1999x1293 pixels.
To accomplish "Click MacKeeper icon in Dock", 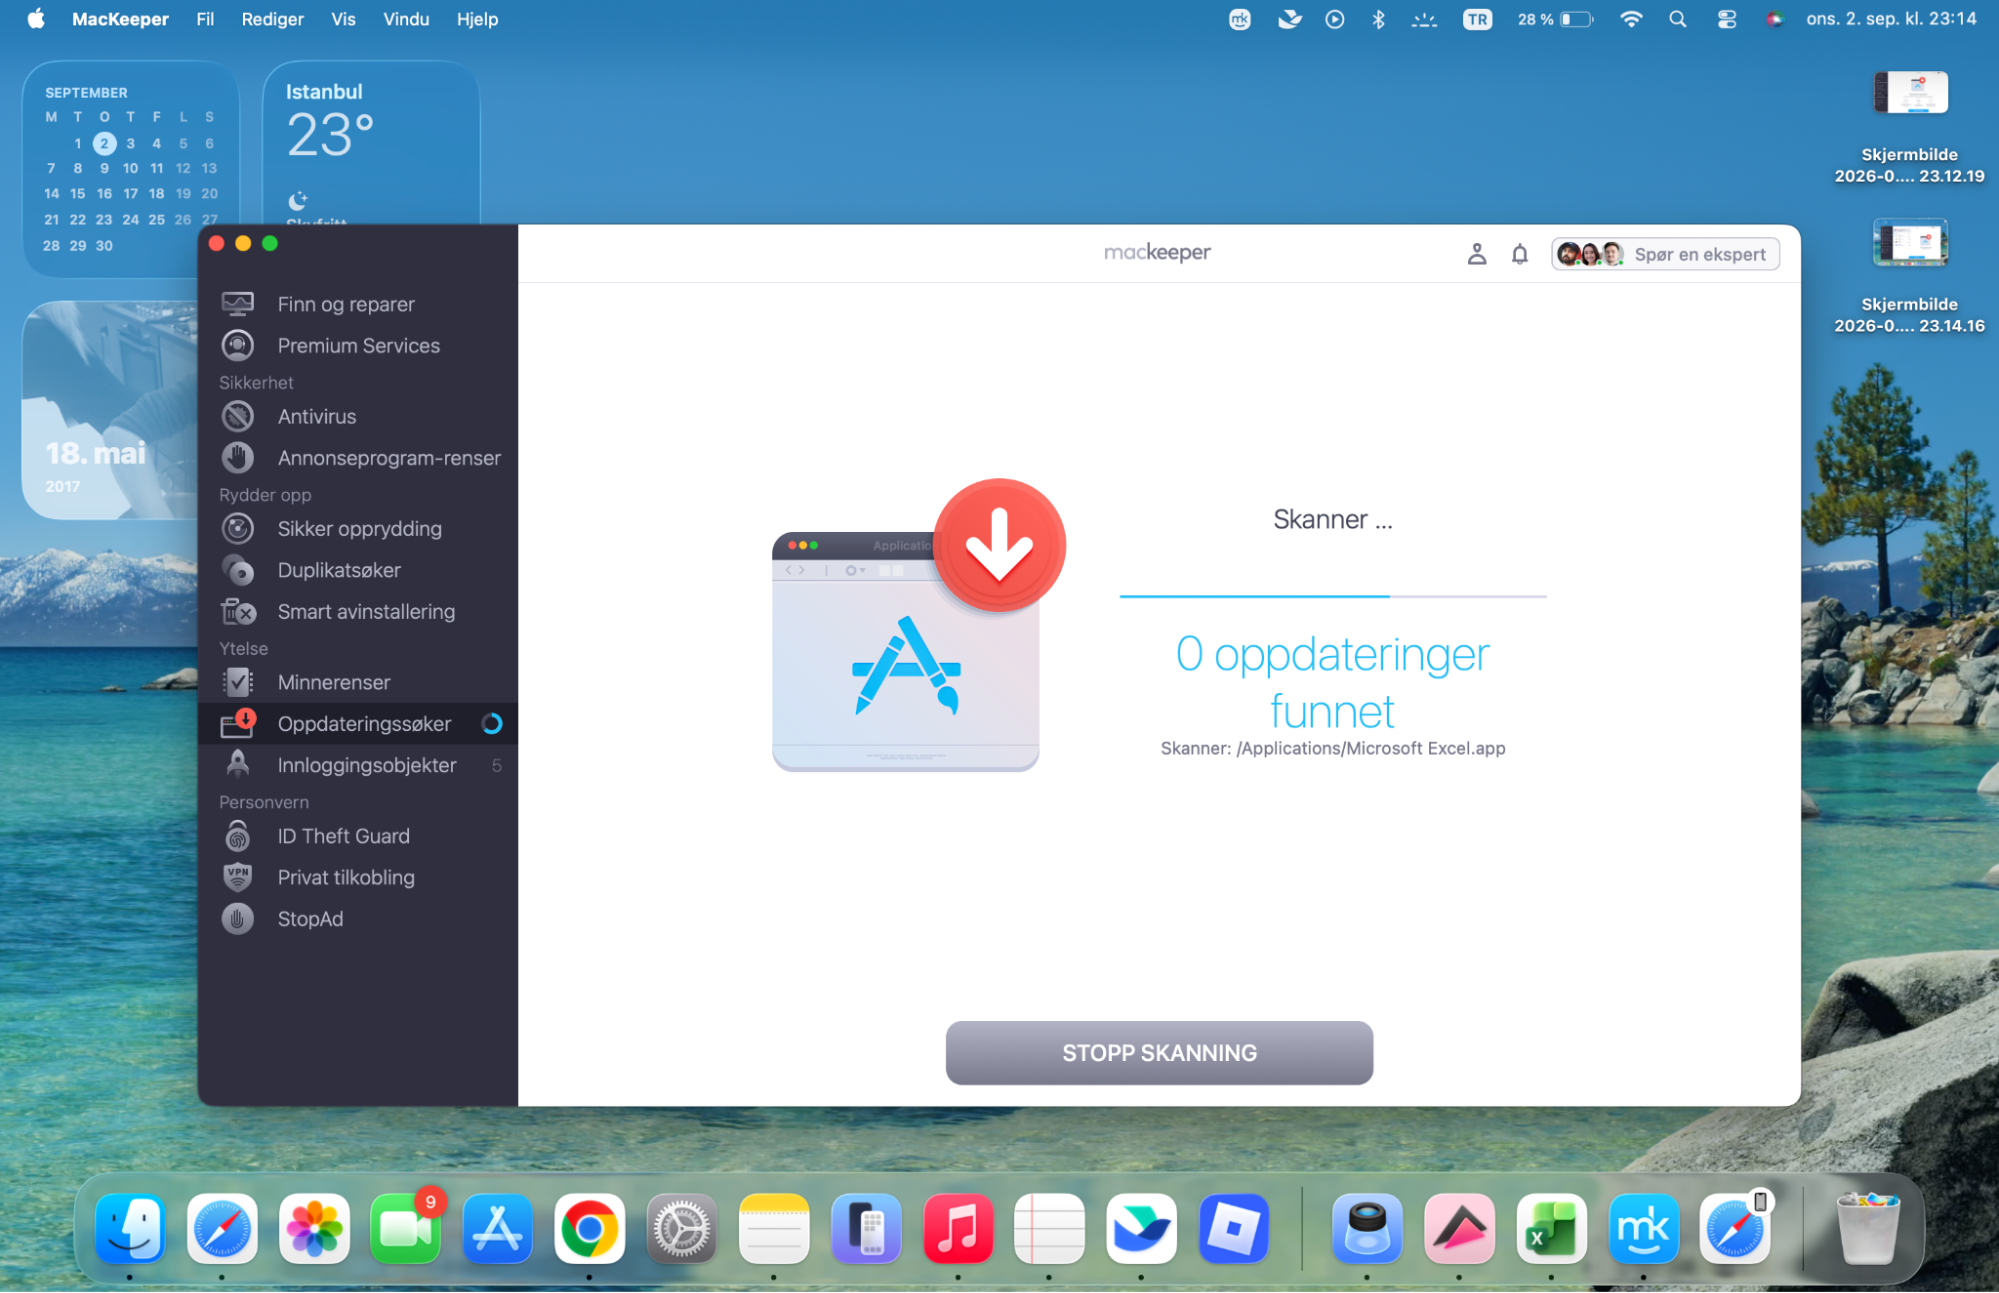I will pyautogui.click(x=1643, y=1228).
